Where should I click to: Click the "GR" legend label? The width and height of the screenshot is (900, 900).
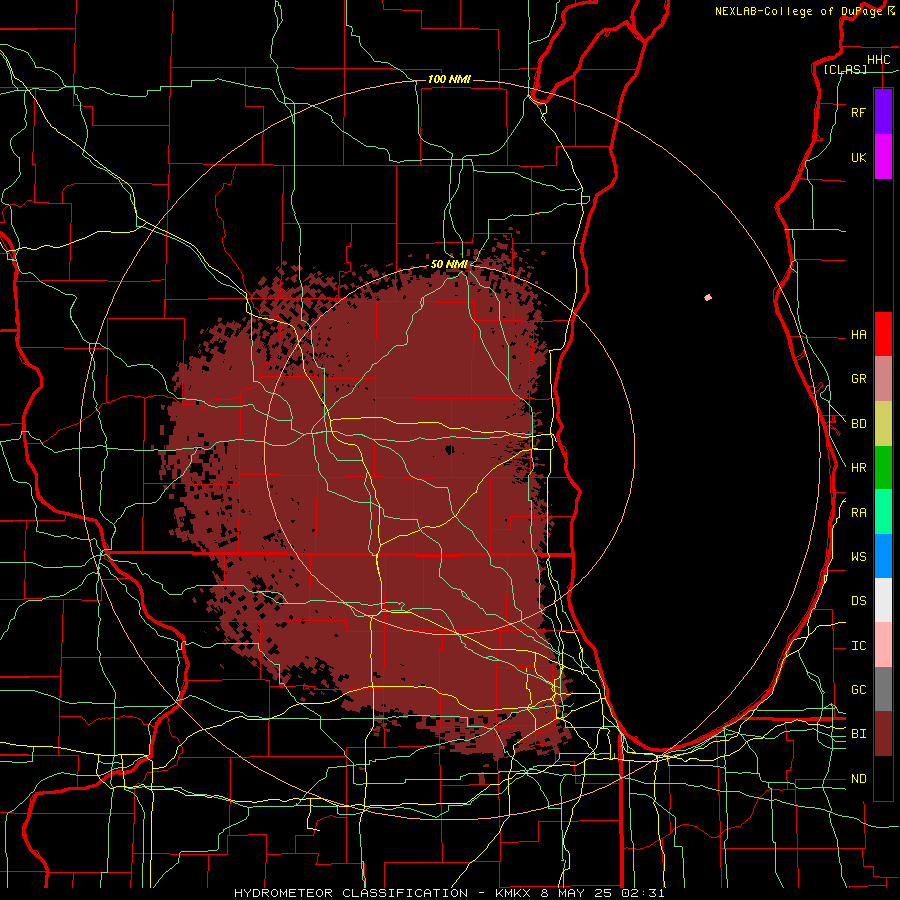pos(858,379)
